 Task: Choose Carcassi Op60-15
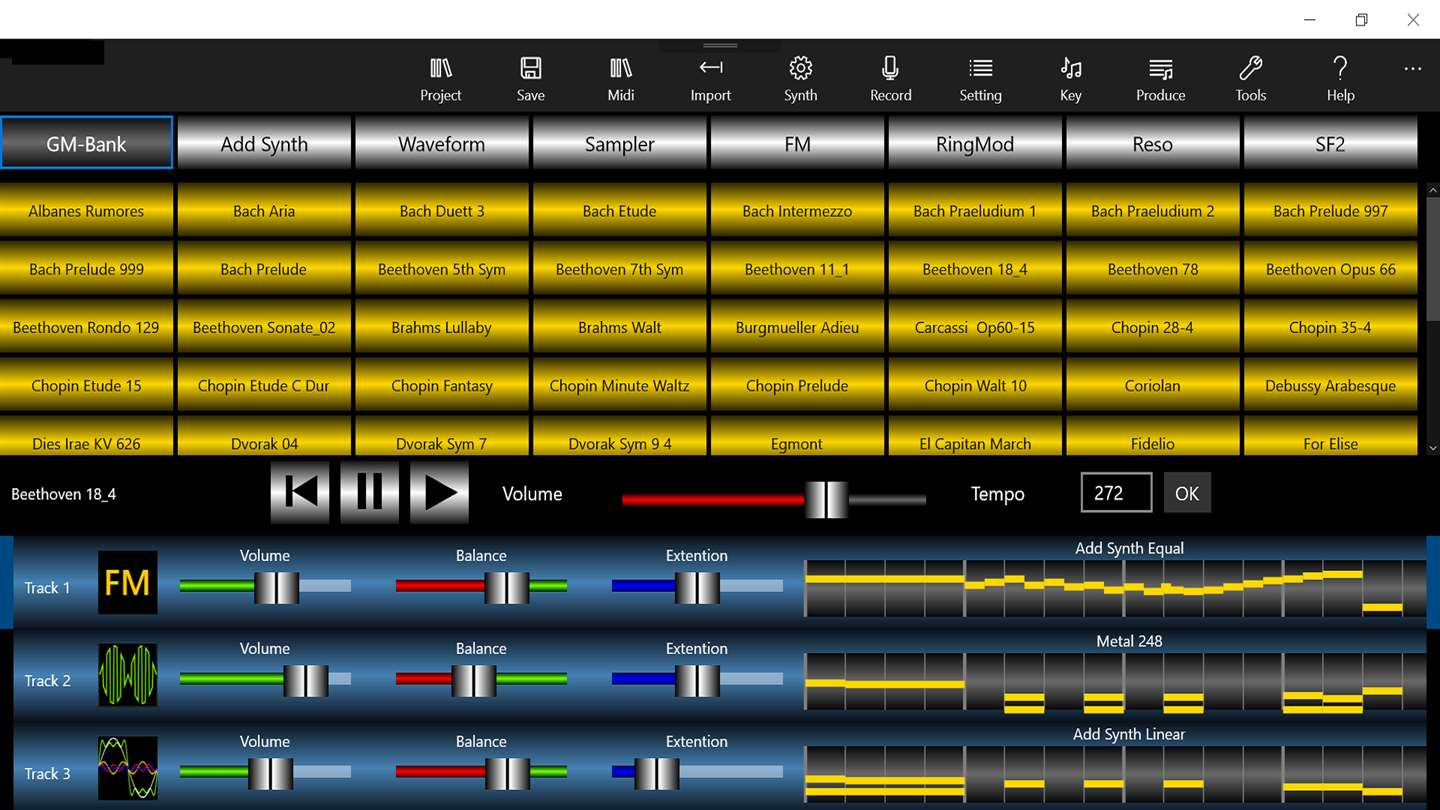pos(975,326)
